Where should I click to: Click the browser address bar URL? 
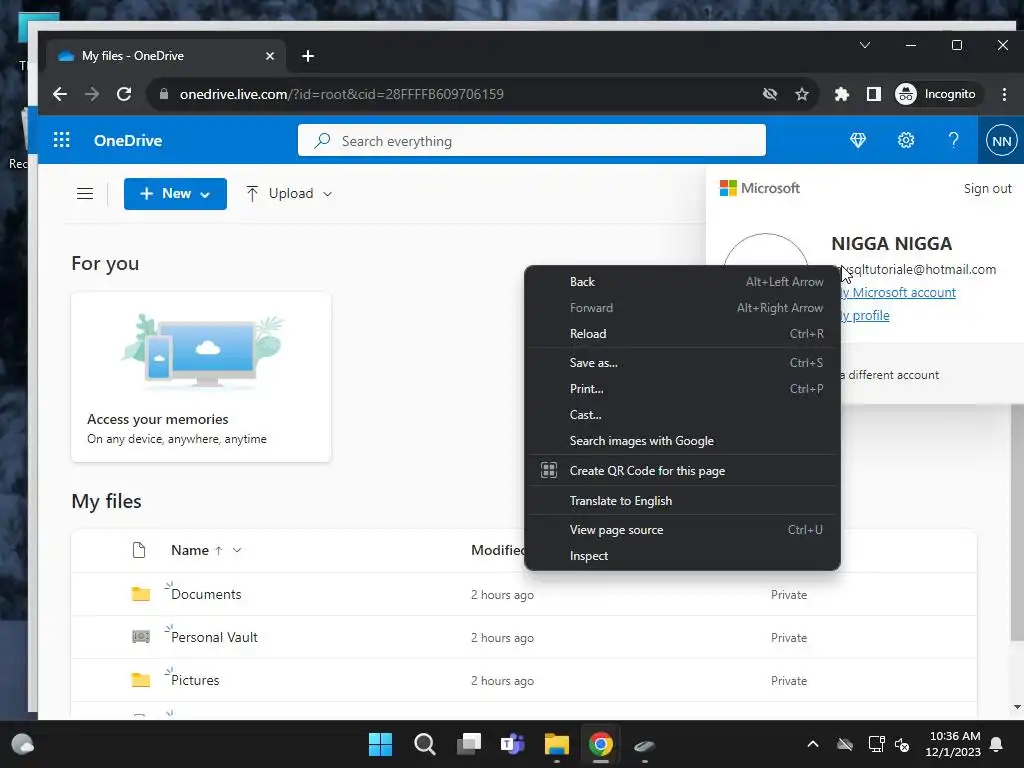click(342, 94)
